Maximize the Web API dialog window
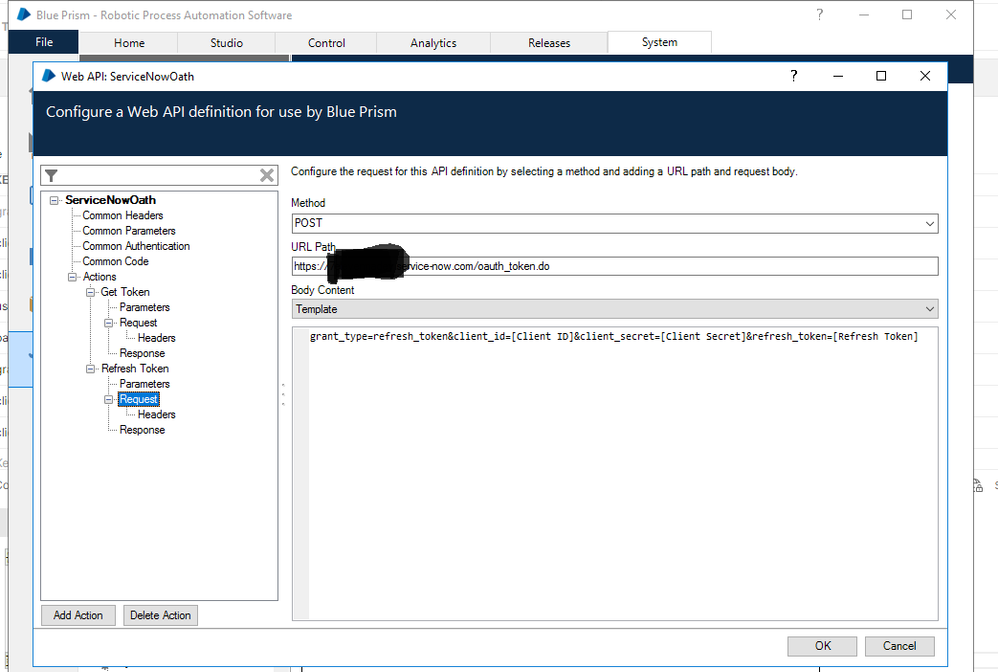998x672 pixels. tap(881, 76)
